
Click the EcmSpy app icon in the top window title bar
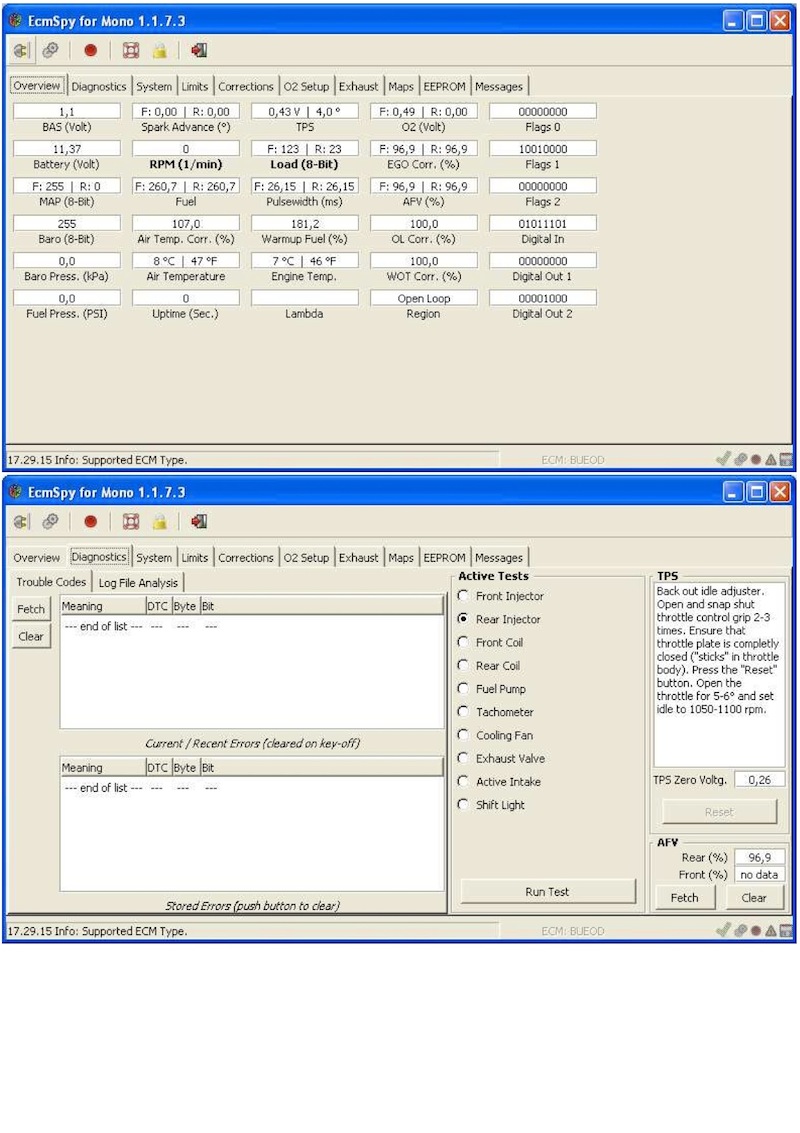pos(15,21)
